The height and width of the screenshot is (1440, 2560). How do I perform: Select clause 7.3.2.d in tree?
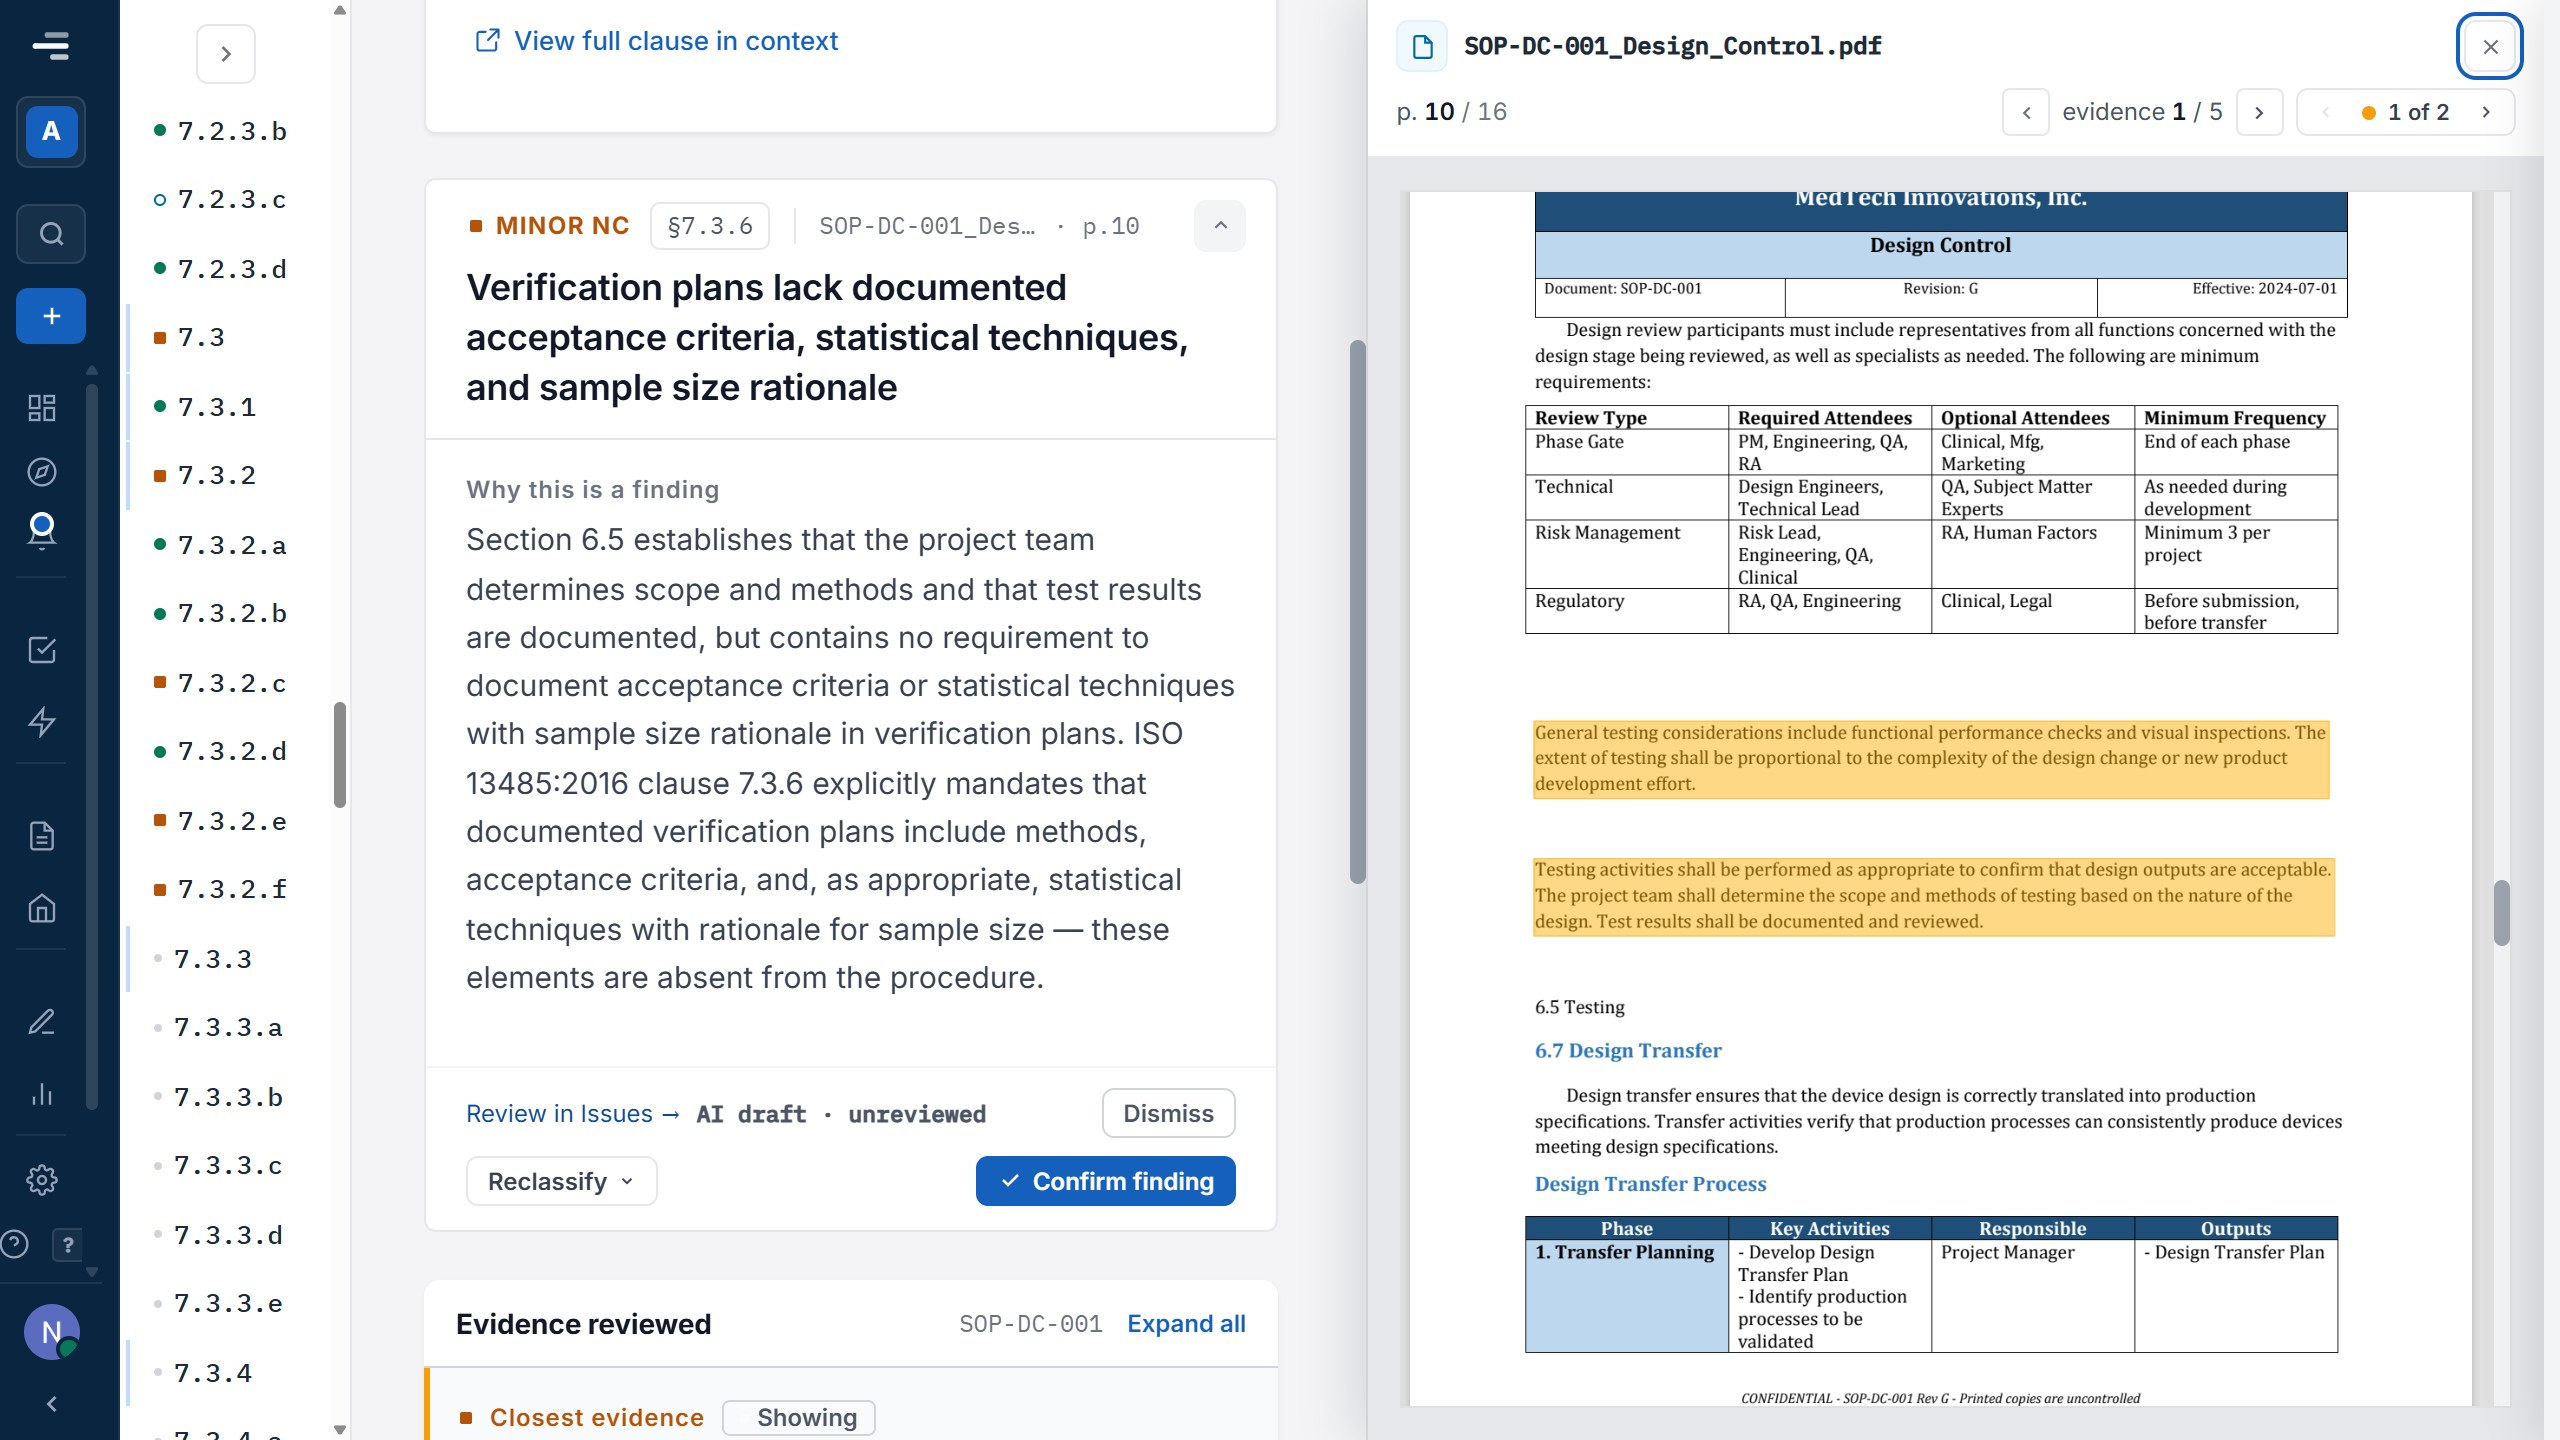pos(222,751)
